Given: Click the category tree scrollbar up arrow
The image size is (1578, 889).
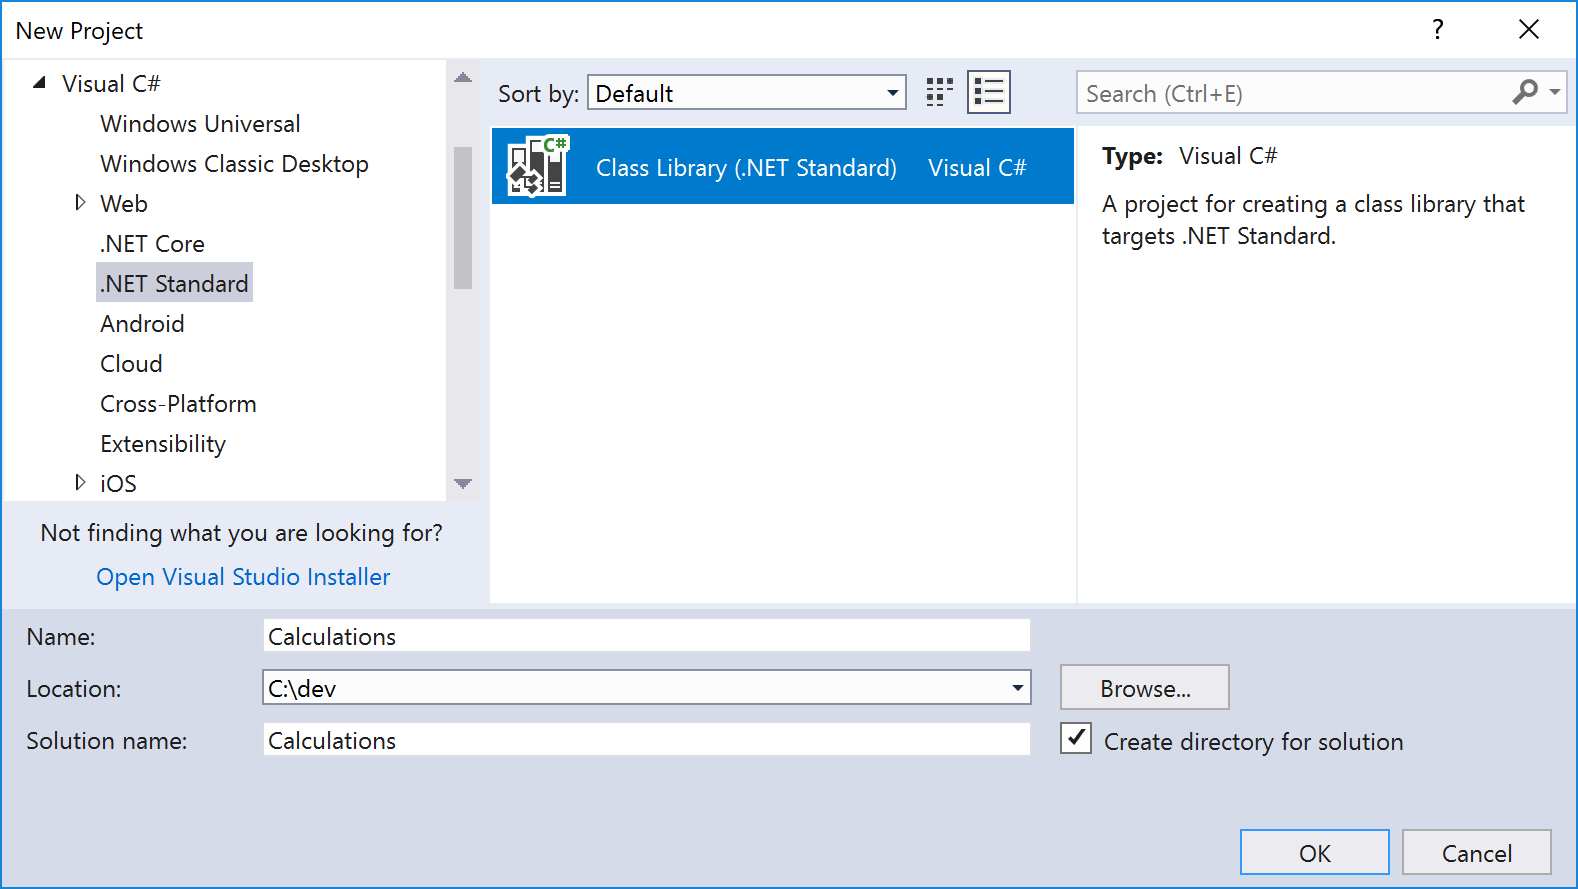Looking at the screenshot, I should click(x=462, y=78).
